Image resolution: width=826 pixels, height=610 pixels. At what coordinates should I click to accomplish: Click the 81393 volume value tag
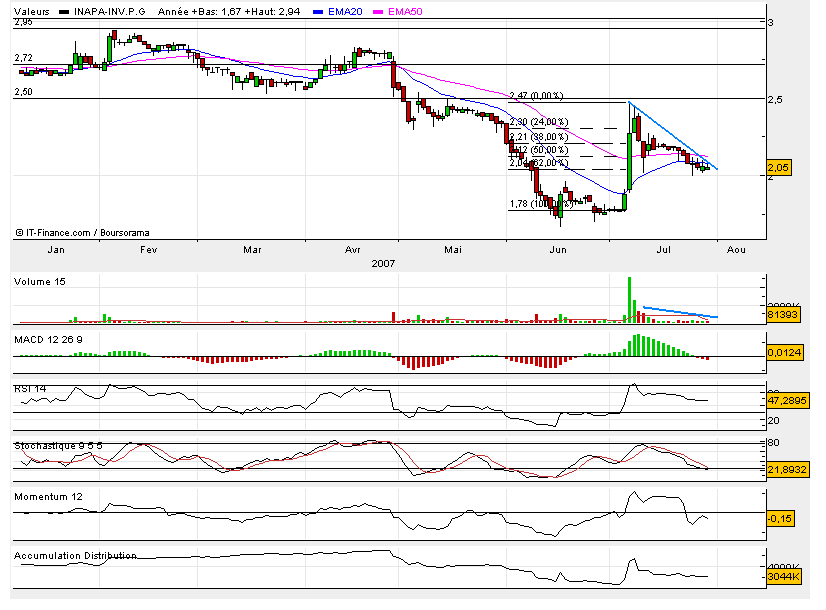784,314
